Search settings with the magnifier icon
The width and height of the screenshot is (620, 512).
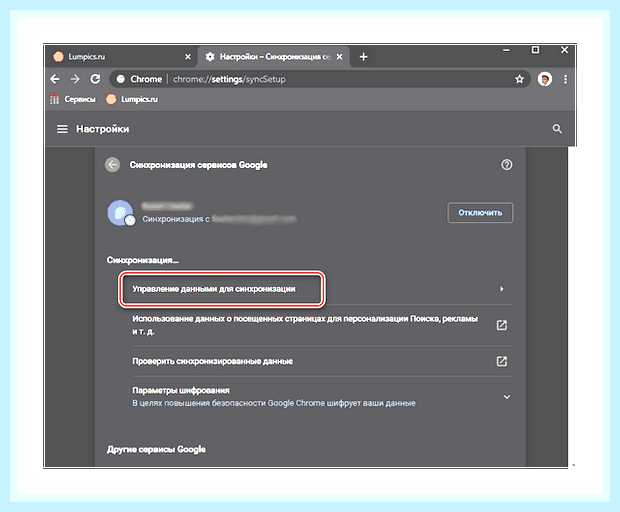(x=557, y=129)
